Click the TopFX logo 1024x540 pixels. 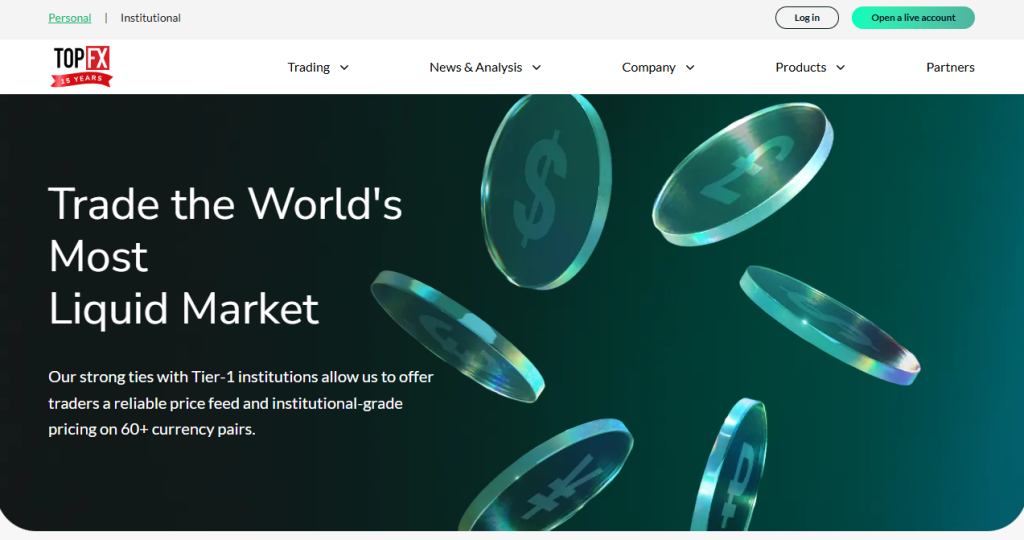pyautogui.click(x=81, y=60)
